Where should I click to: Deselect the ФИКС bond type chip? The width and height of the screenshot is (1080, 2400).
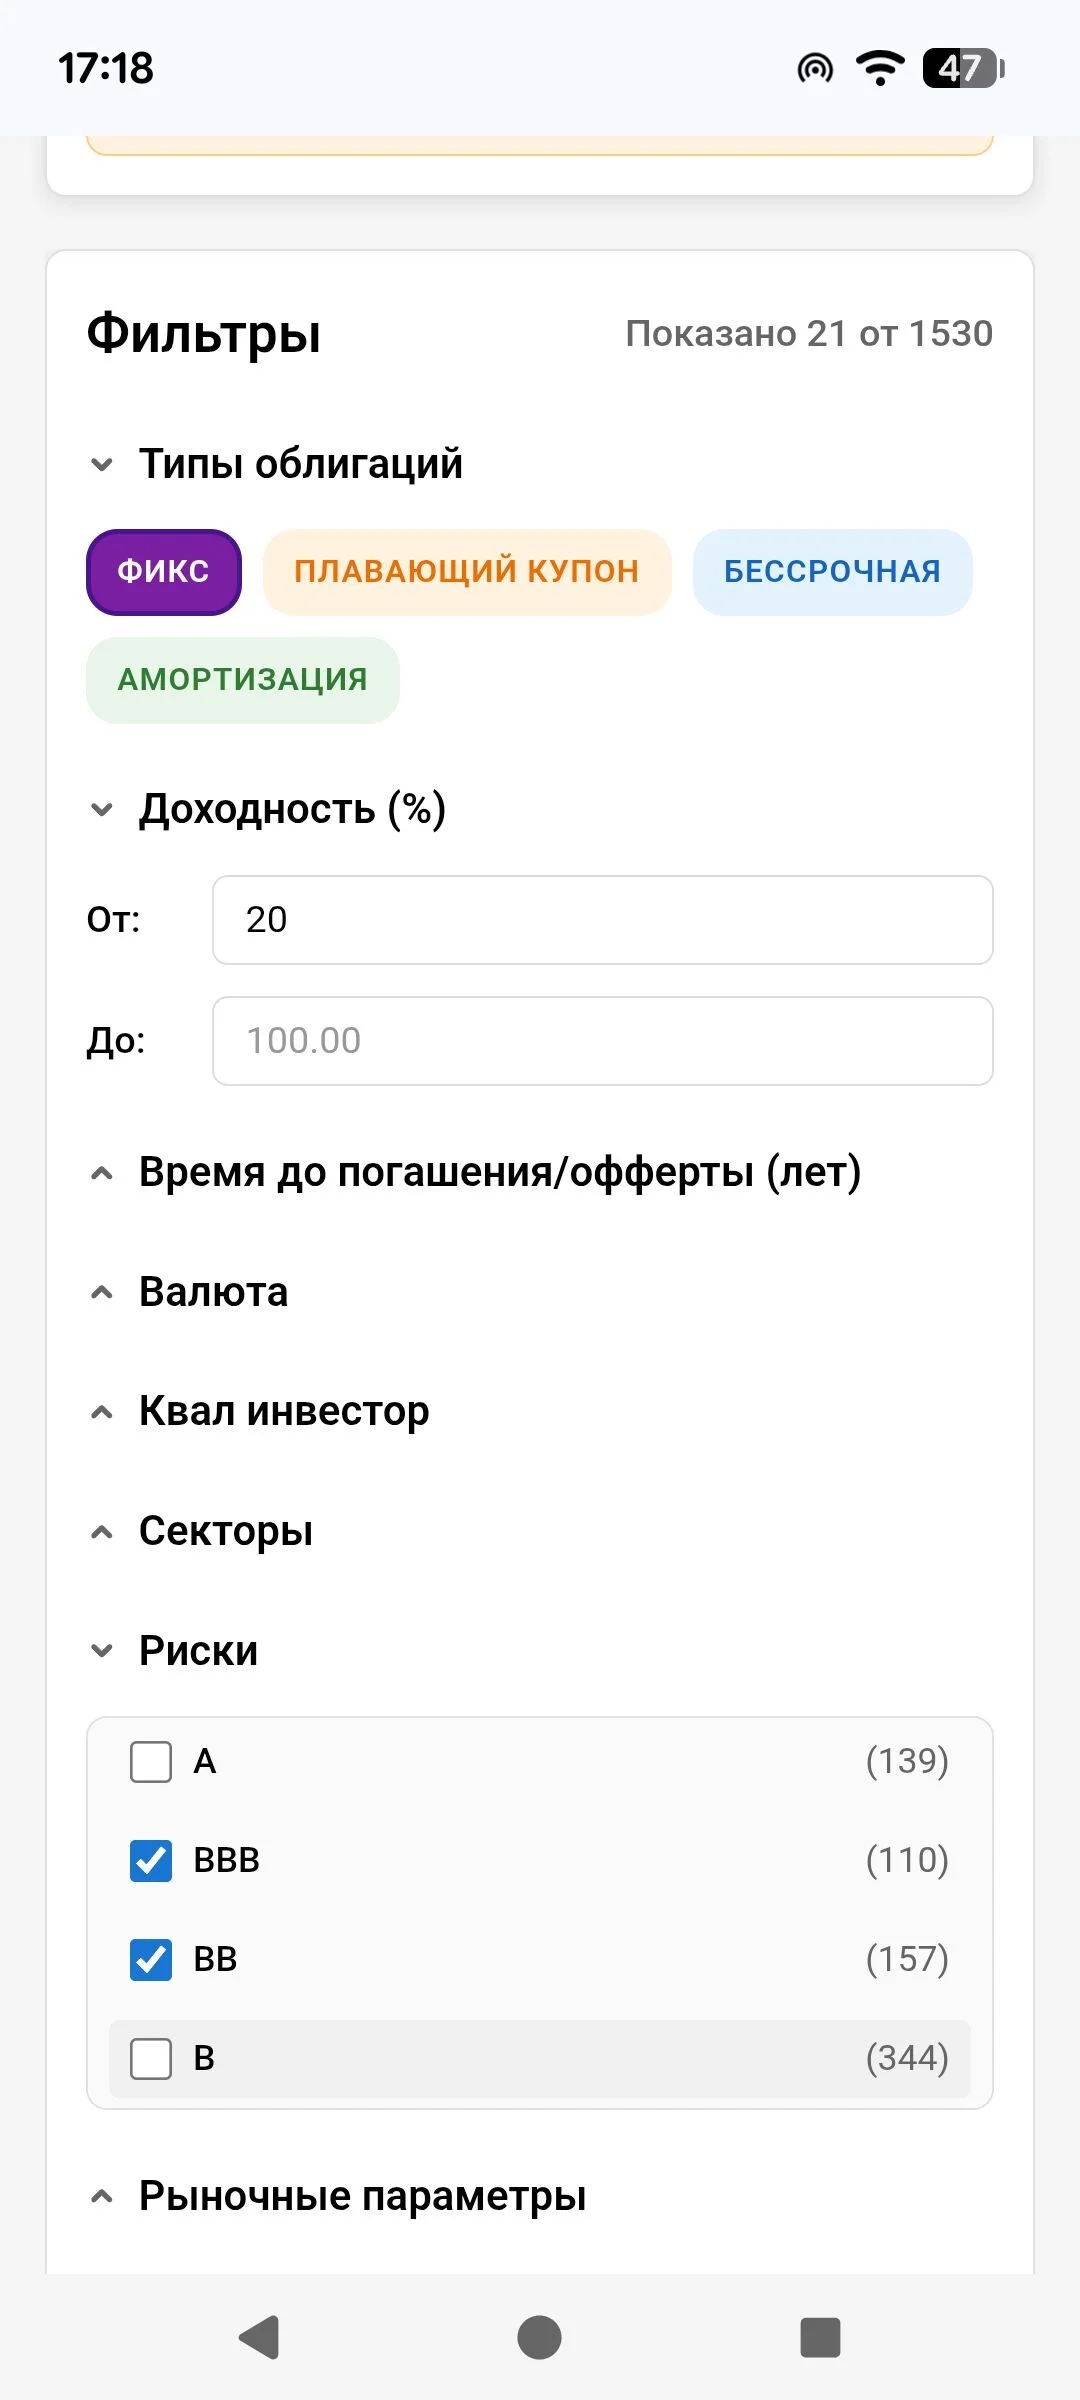point(164,571)
